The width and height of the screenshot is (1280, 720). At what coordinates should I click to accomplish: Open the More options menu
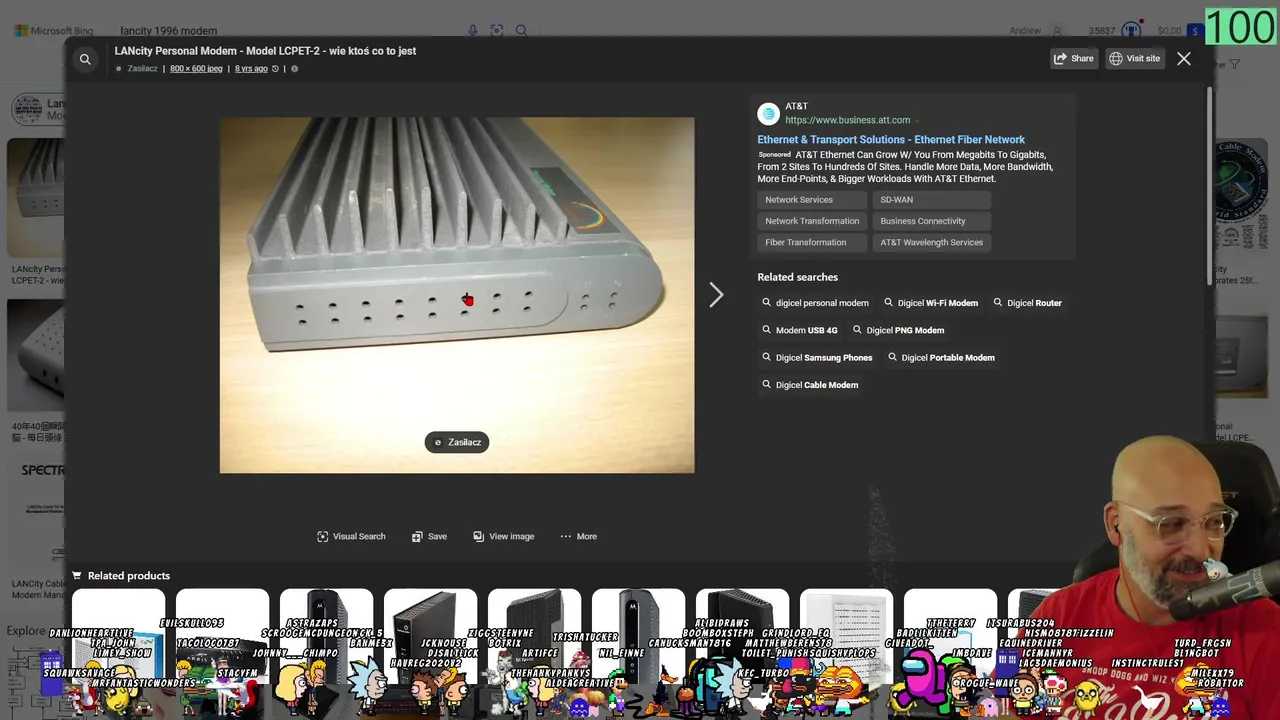(x=578, y=536)
